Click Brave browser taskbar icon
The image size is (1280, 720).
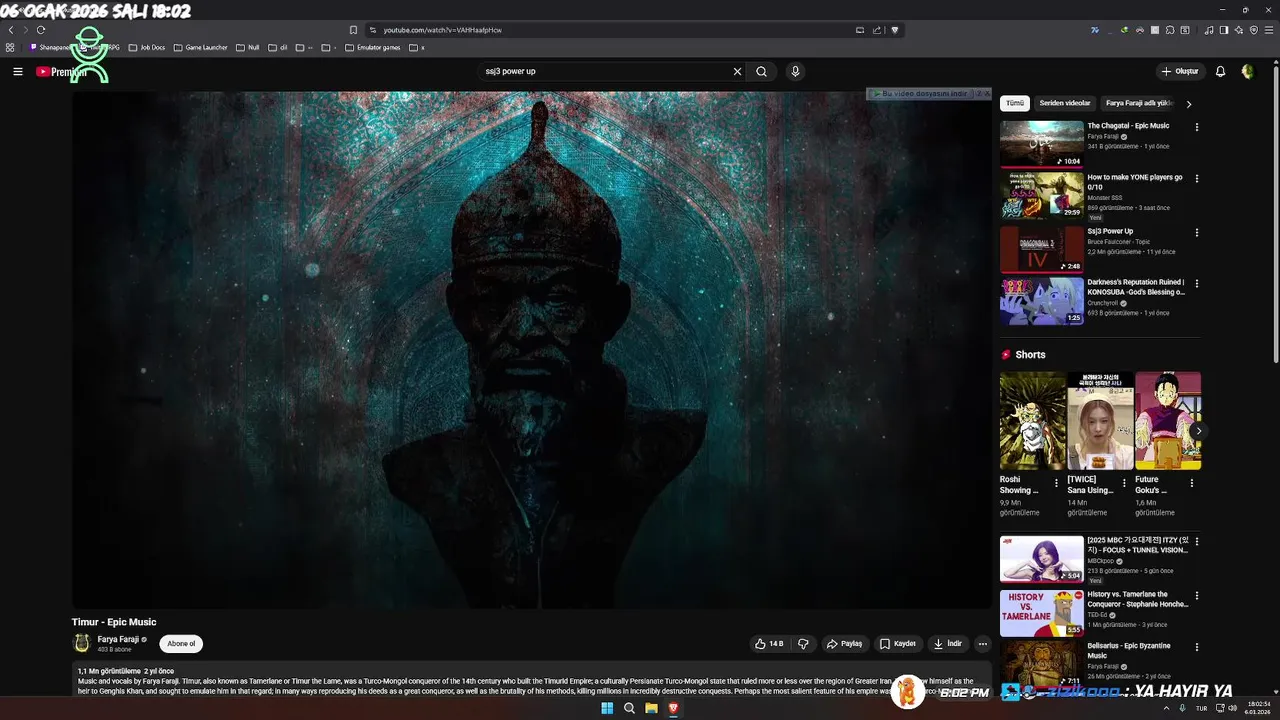673,708
